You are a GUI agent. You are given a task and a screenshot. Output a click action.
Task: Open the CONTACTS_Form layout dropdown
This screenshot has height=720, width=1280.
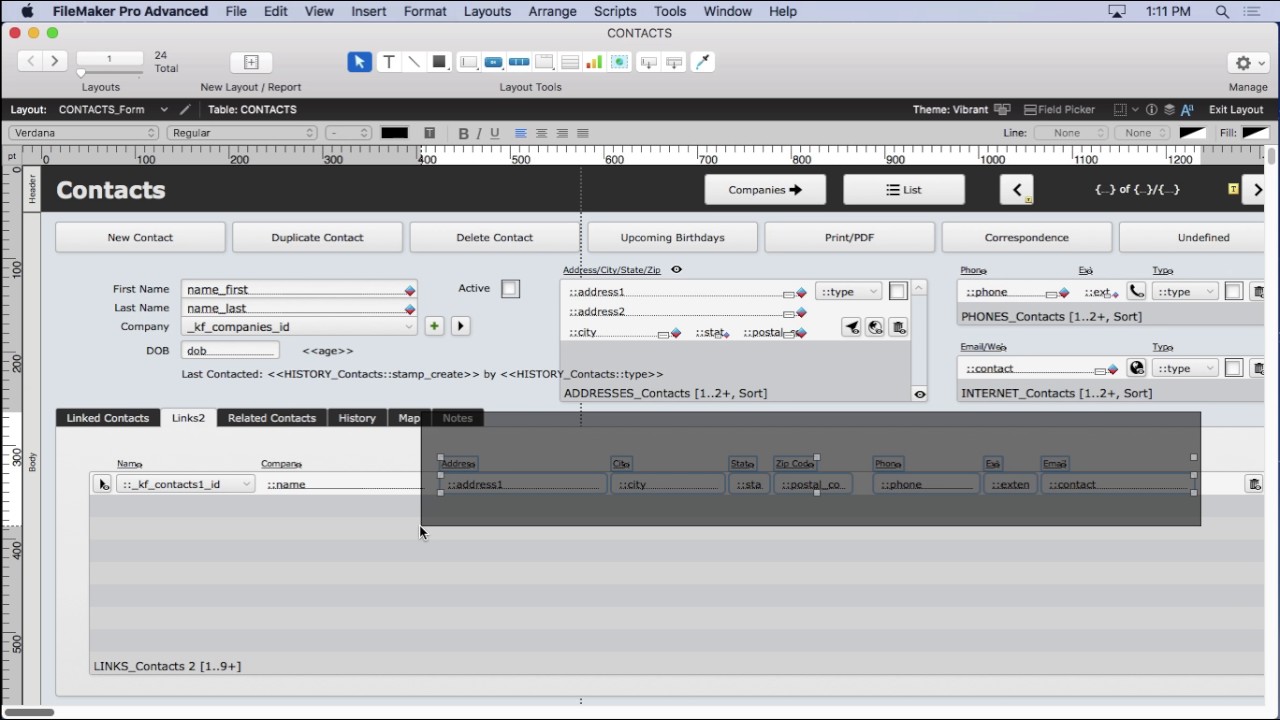[113, 110]
